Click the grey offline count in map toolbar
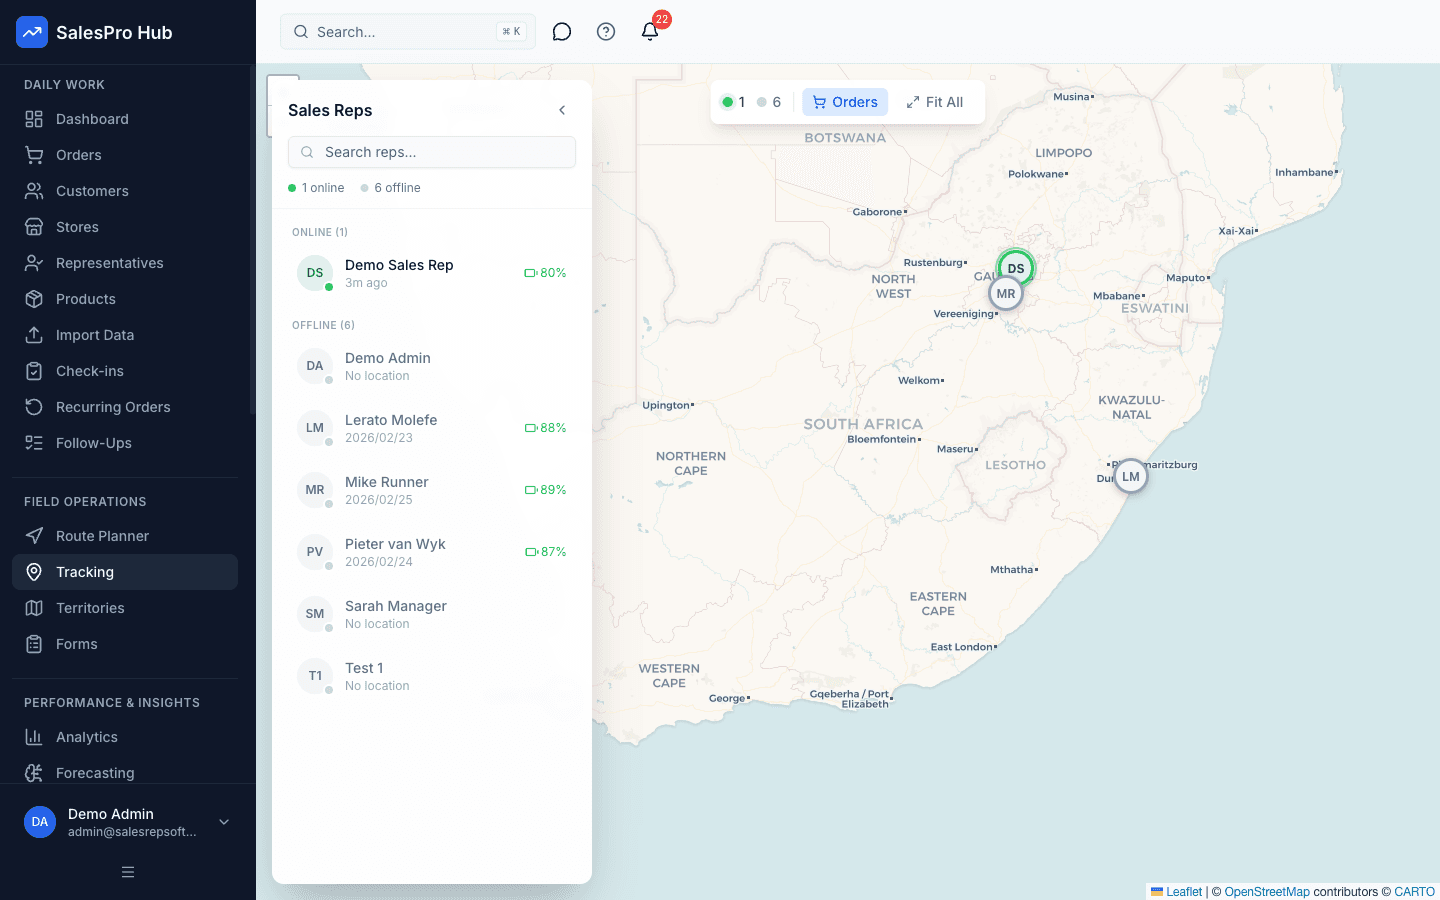The width and height of the screenshot is (1440, 900). tap(769, 102)
